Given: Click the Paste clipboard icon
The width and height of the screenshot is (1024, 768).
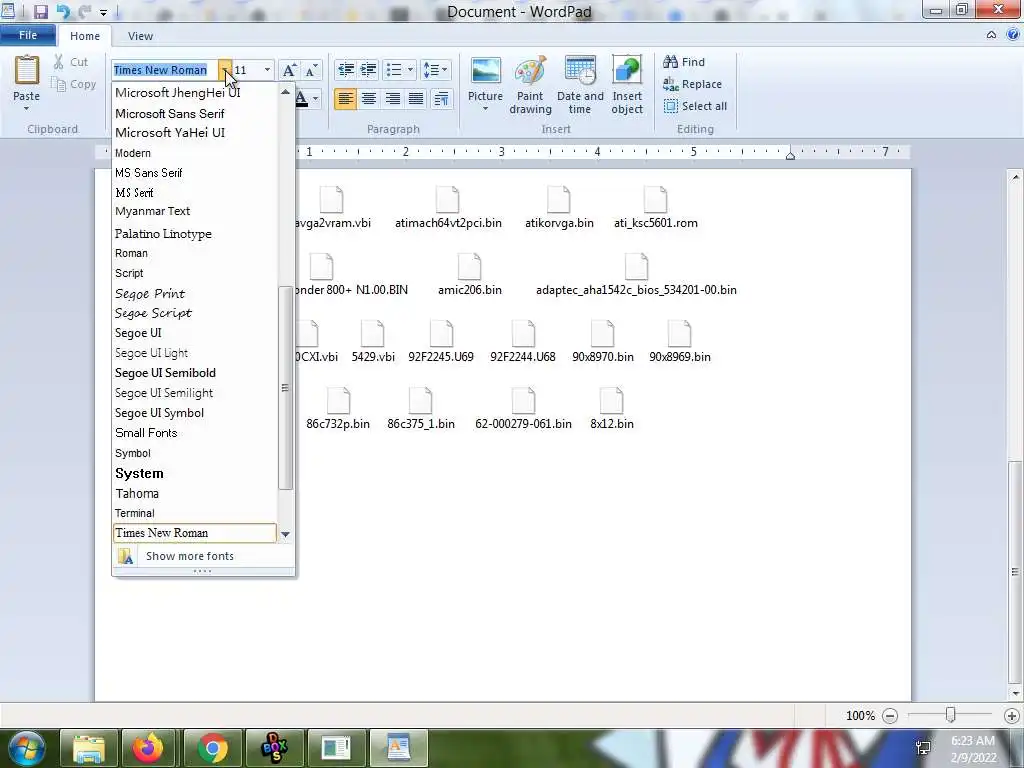Looking at the screenshot, I should tap(27, 71).
